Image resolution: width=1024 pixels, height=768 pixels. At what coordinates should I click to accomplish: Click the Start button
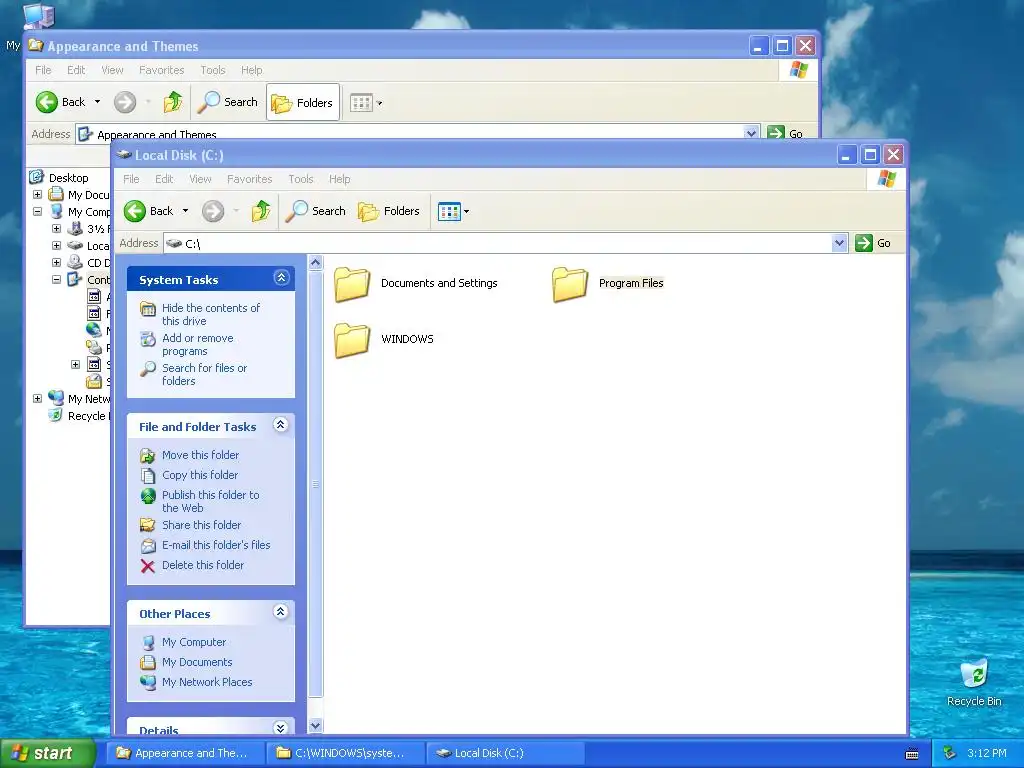(48, 753)
